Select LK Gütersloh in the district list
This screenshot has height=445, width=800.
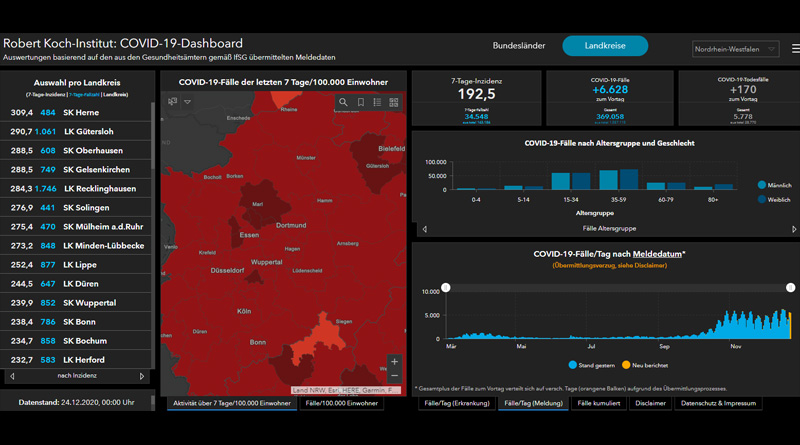tap(76, 131)
